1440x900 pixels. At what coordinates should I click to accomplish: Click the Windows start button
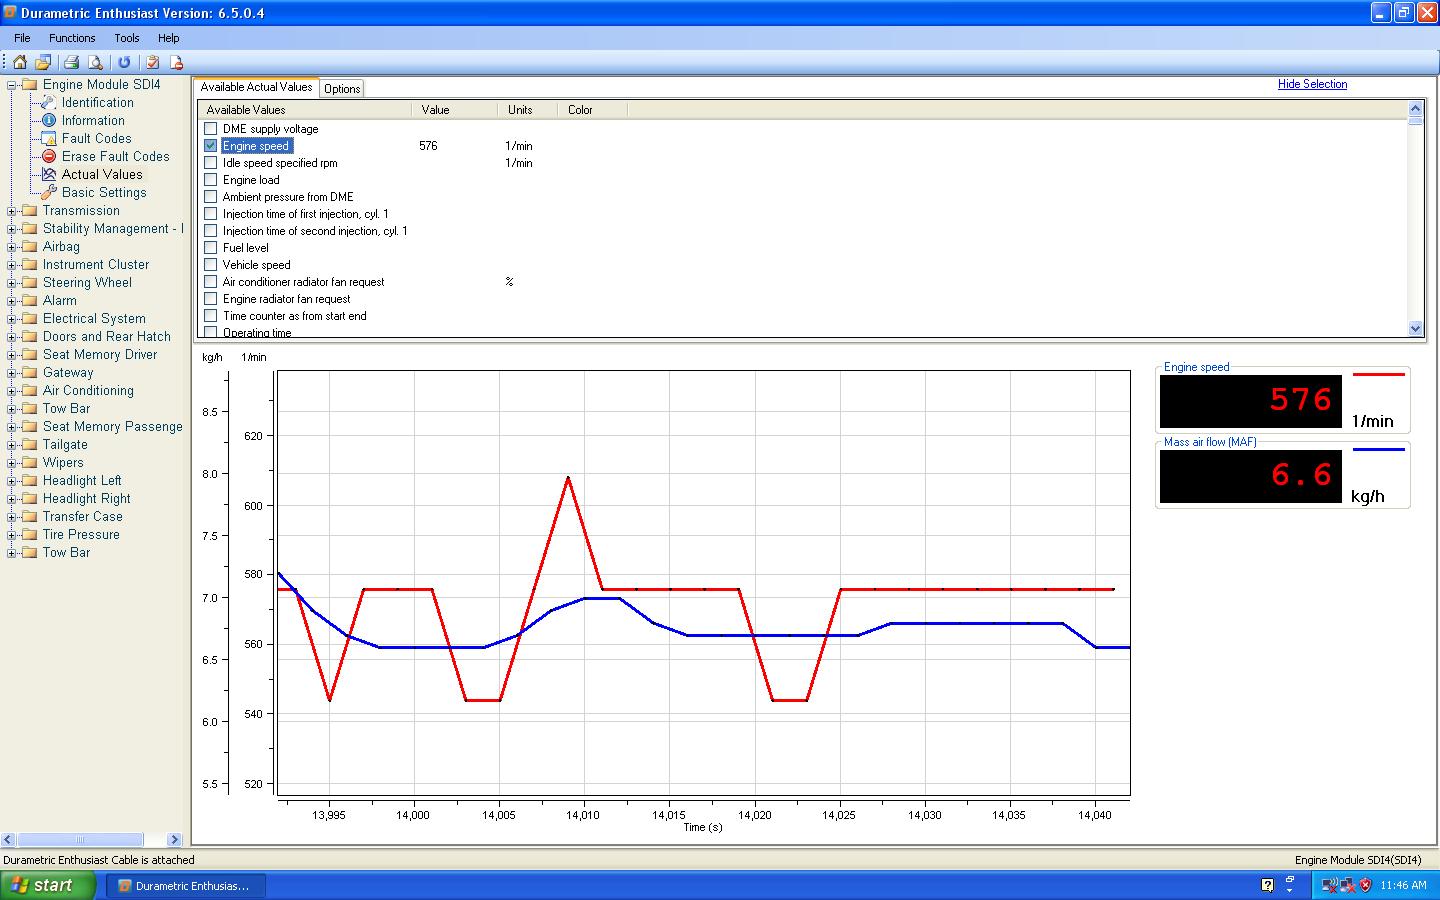point(48,885)
